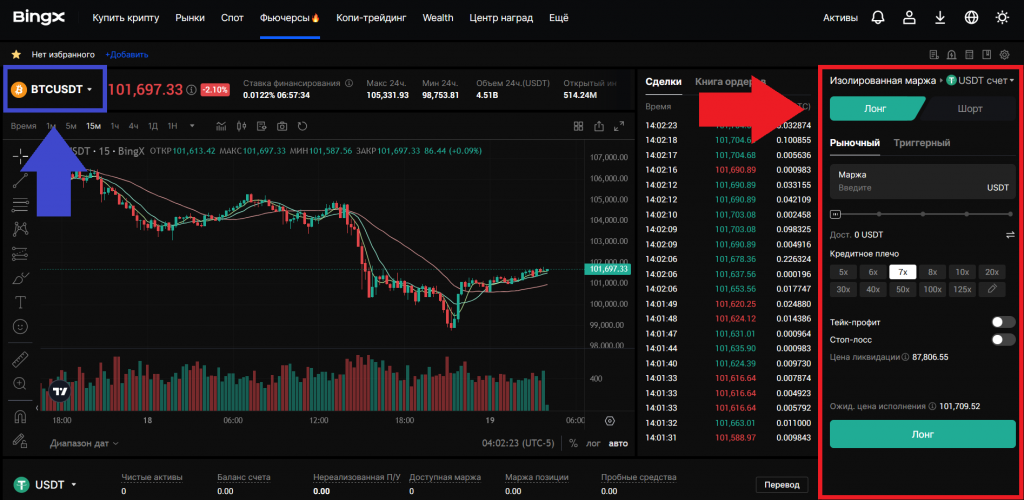This screenshot has width=1024, height=500.
Task: Toggle the авто scale option on chart
Action: click(x=619, y=443)
